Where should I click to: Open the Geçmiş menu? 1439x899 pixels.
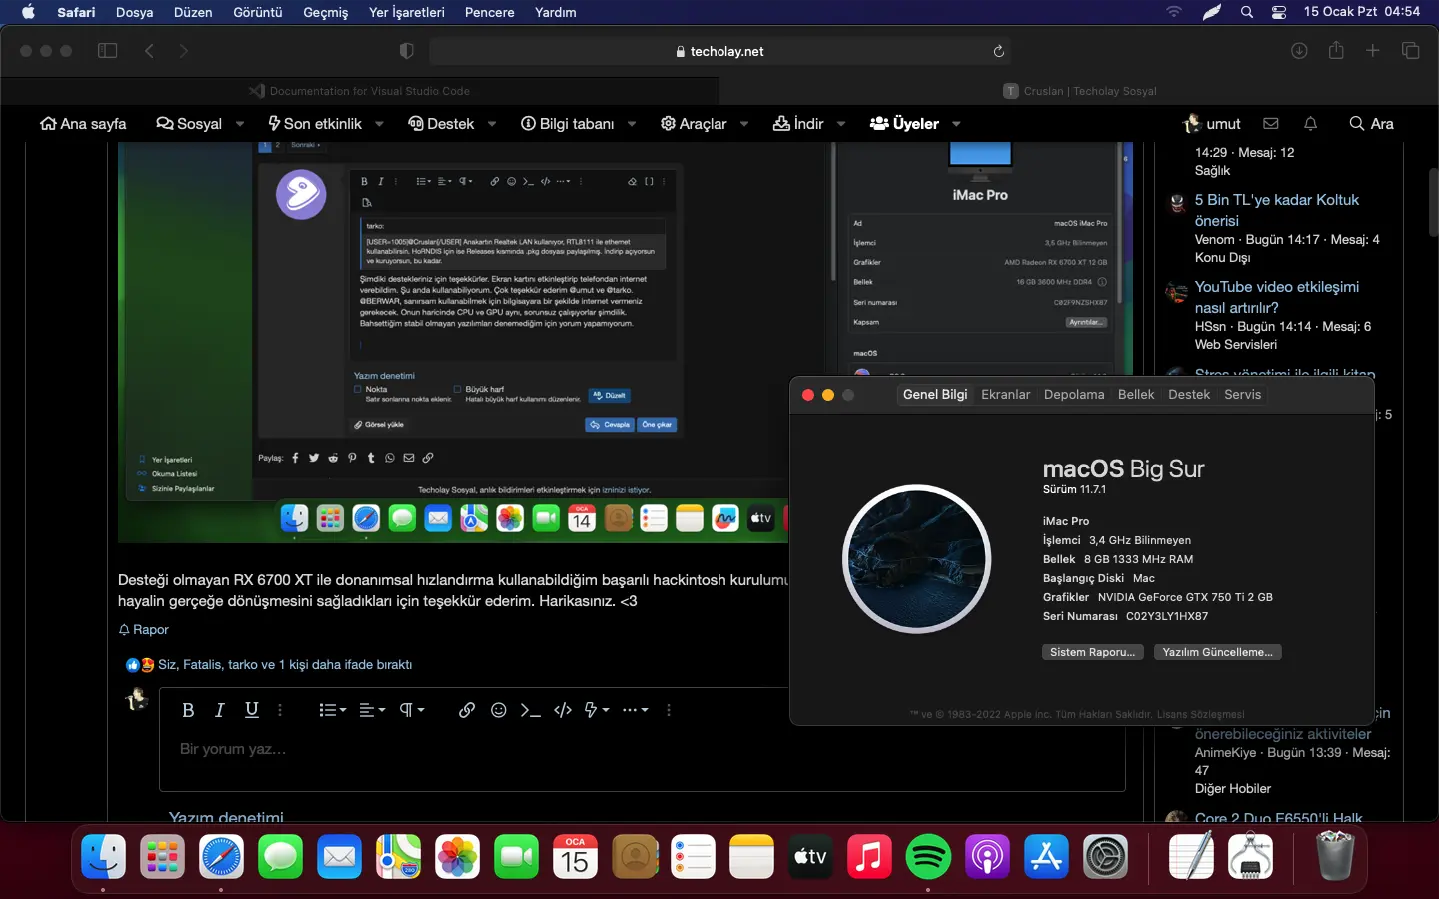pyautogui.click(x=326, y=12)
